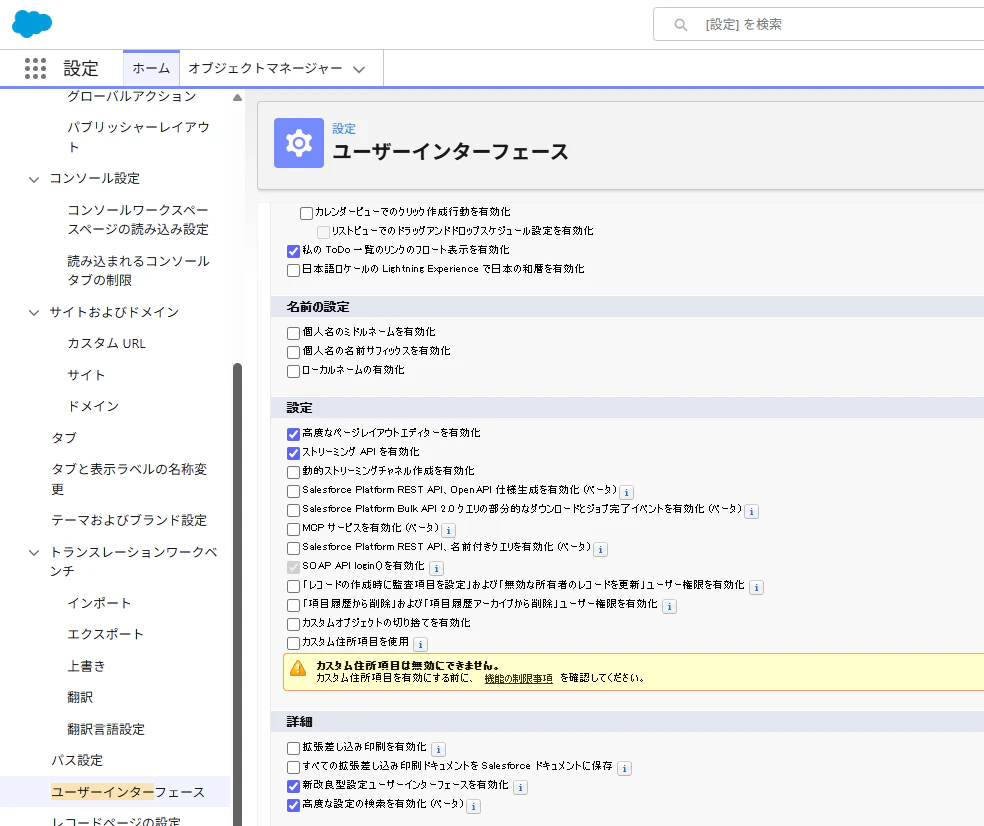Uncheck 私の ToDo 一覧のリンクのフロート表示 checkbox
The image size is (984, 826).
click(x=293, y=251)
